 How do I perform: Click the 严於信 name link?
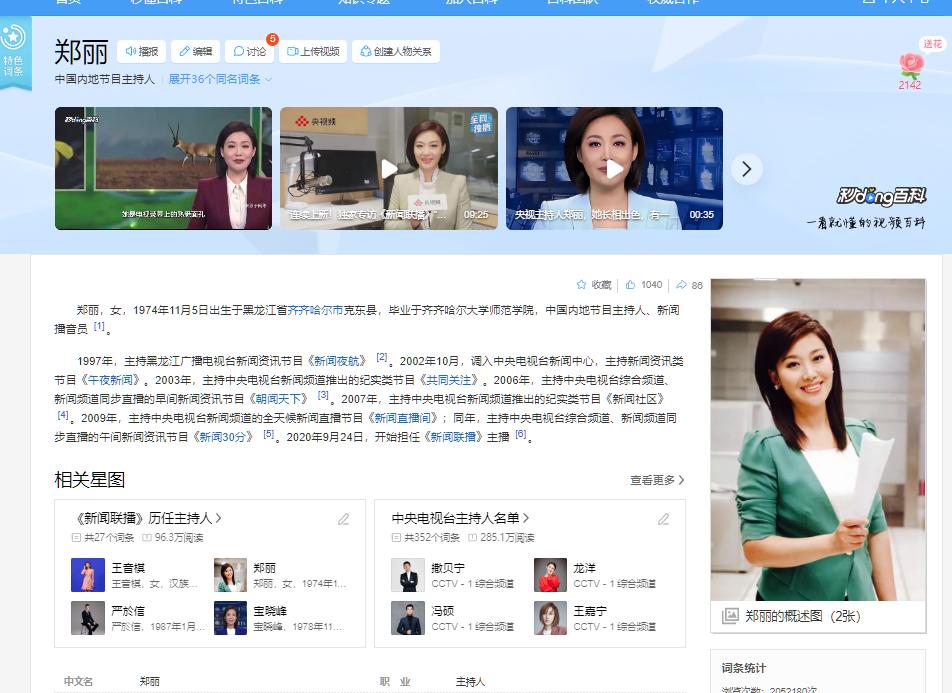tap(128, 611)
